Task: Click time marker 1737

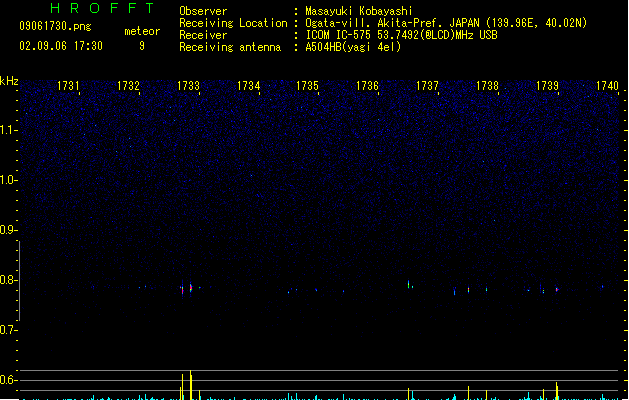Action: [427, 86]
